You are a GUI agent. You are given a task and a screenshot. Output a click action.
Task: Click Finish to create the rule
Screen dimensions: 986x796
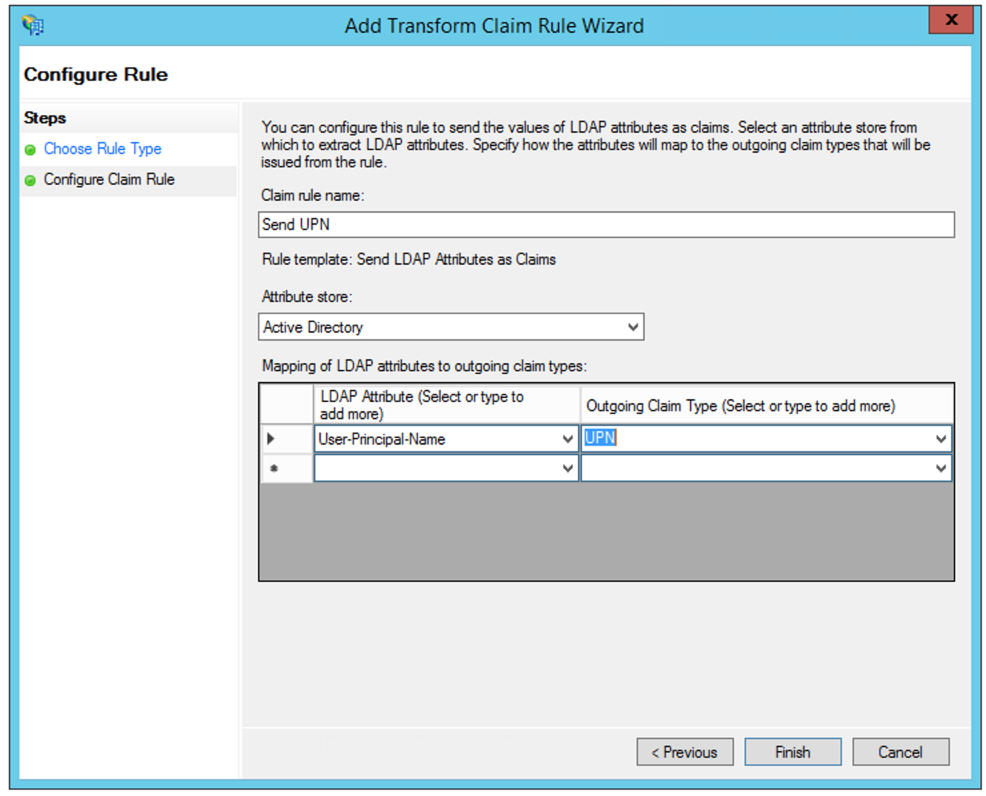(x=793, y=752)
